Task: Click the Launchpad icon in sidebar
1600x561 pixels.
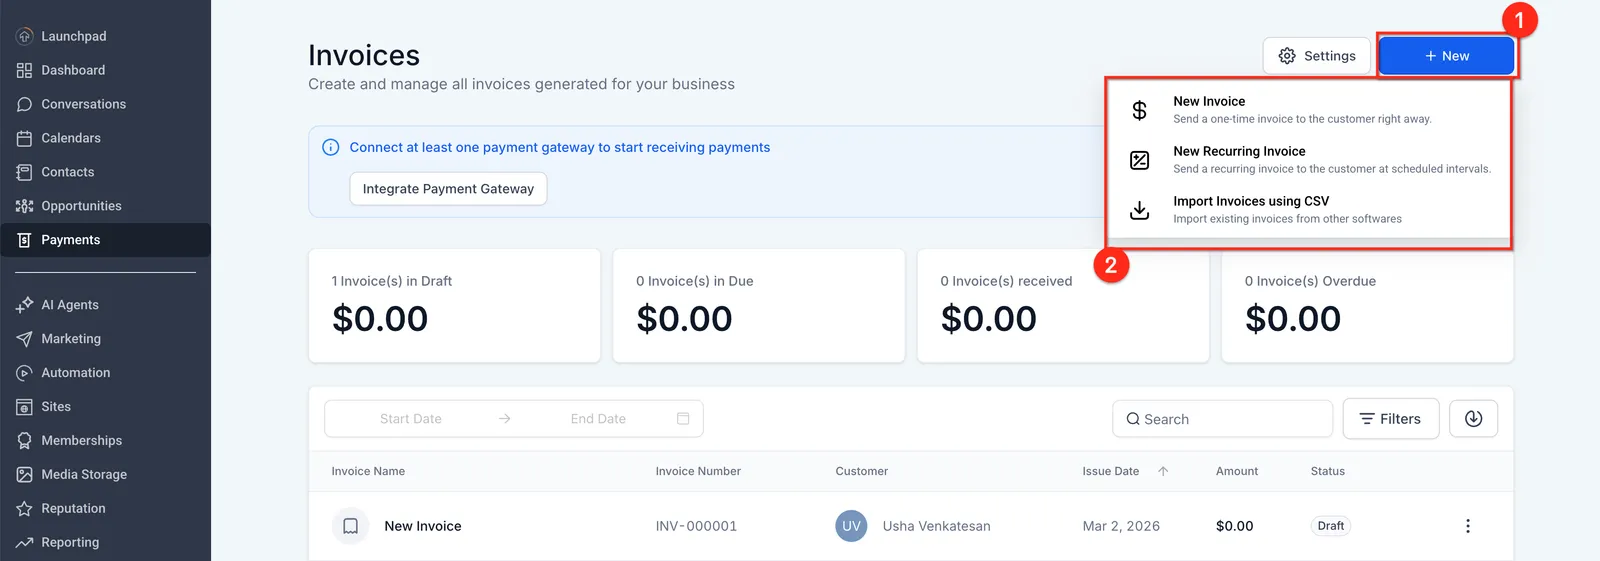Action: [25, 36]
